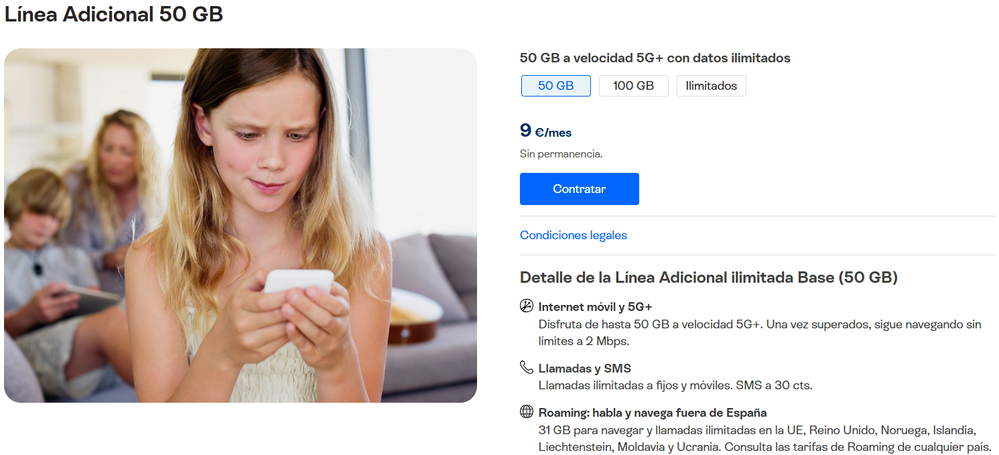
Task: Open the Condiciones legales link
Action: (573, 235)
